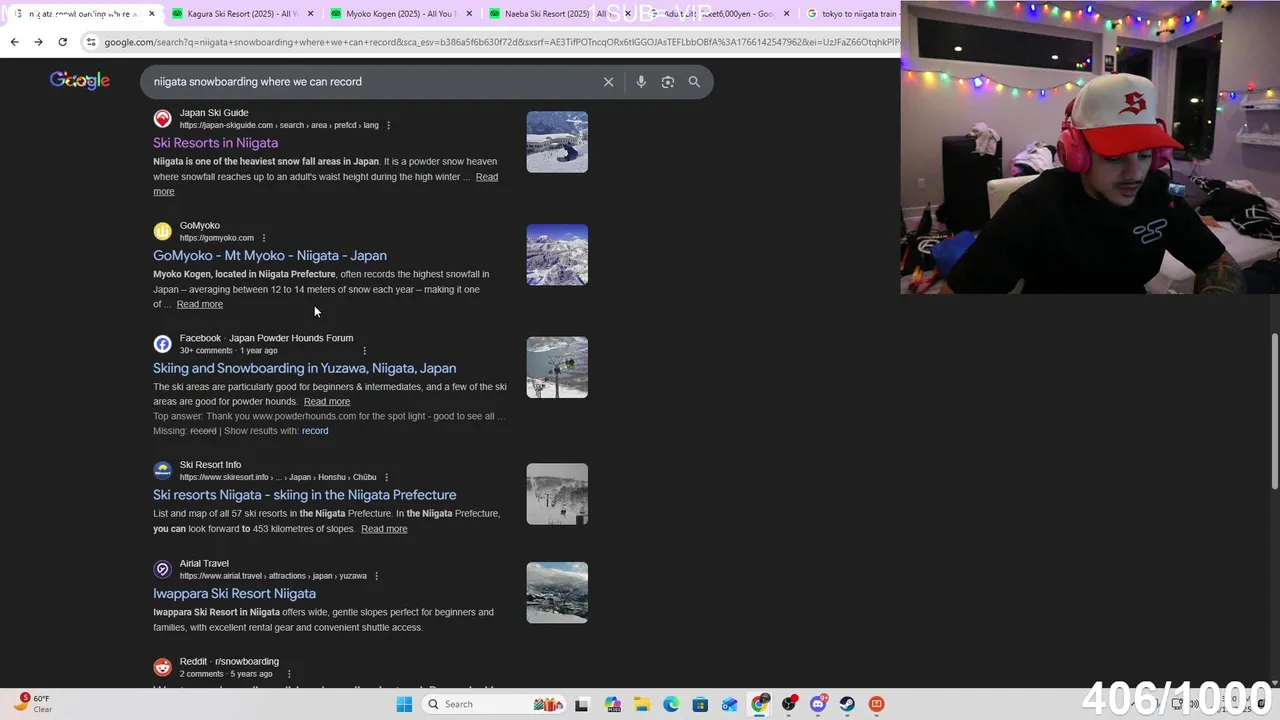The height and width of the screenshot is (720, 1280).
Task: Go back with the browser back arrow
Action: 14,42
